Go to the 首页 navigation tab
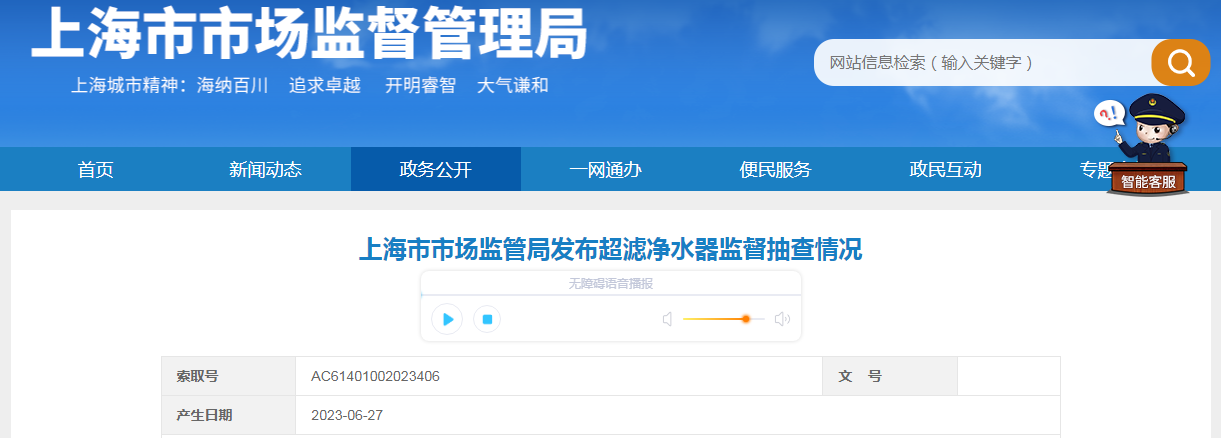Screen dimensions: 1221x438 coord(96,170)
